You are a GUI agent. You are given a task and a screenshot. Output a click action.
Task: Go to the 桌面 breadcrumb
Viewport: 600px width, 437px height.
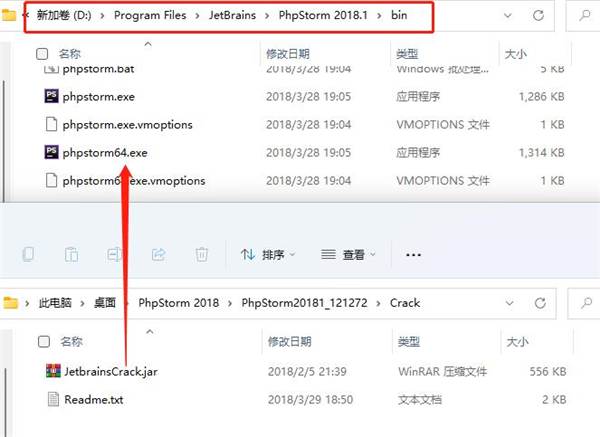(x=105, y=303)
